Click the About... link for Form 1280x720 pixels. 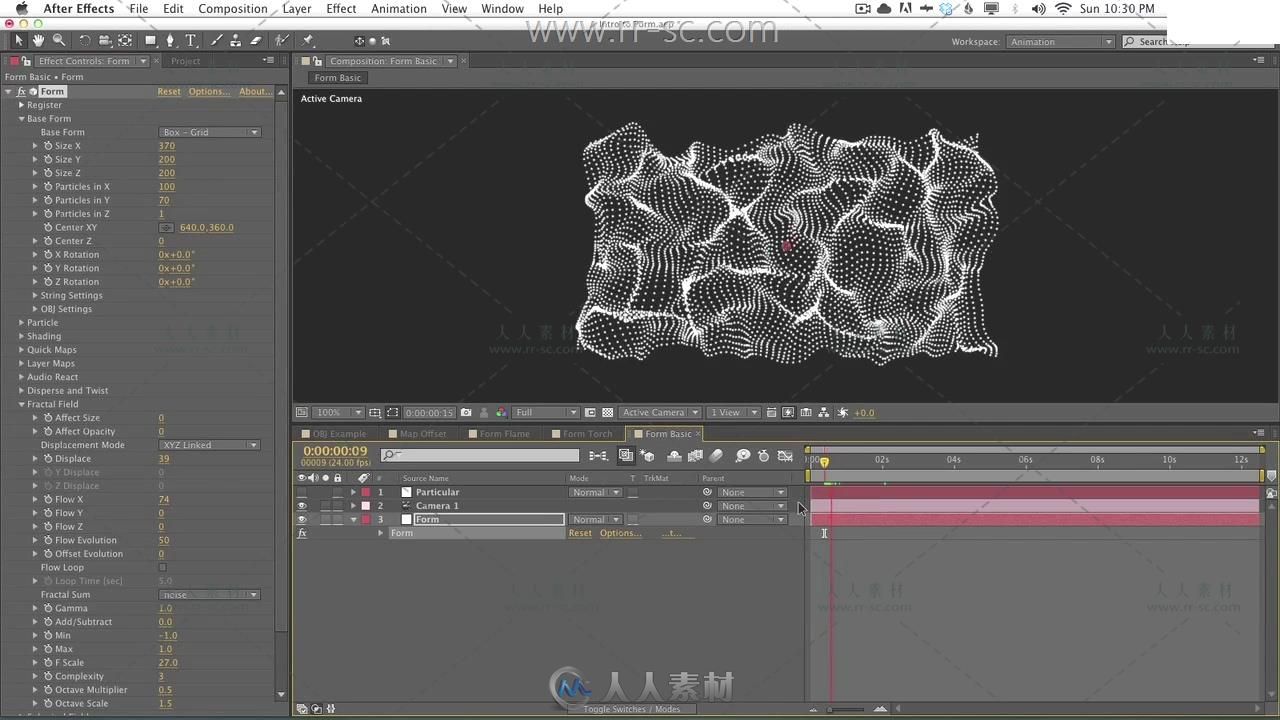click(255, 91)
